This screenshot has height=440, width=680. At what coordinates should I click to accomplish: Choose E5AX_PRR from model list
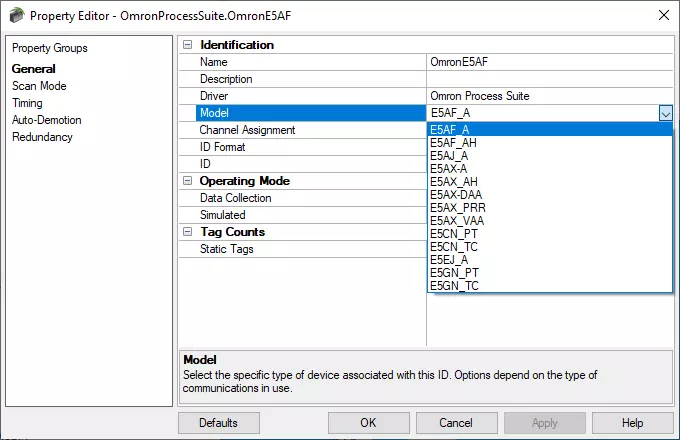point(550,208)
